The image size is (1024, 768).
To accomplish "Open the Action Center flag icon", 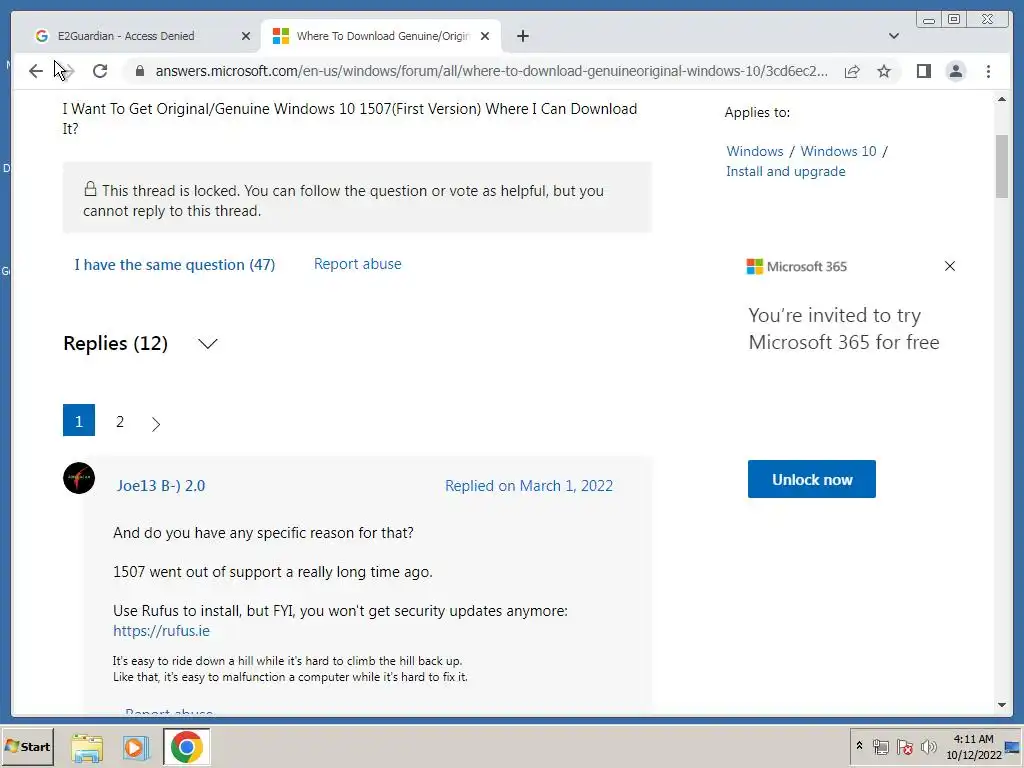I will click(904, 747).
